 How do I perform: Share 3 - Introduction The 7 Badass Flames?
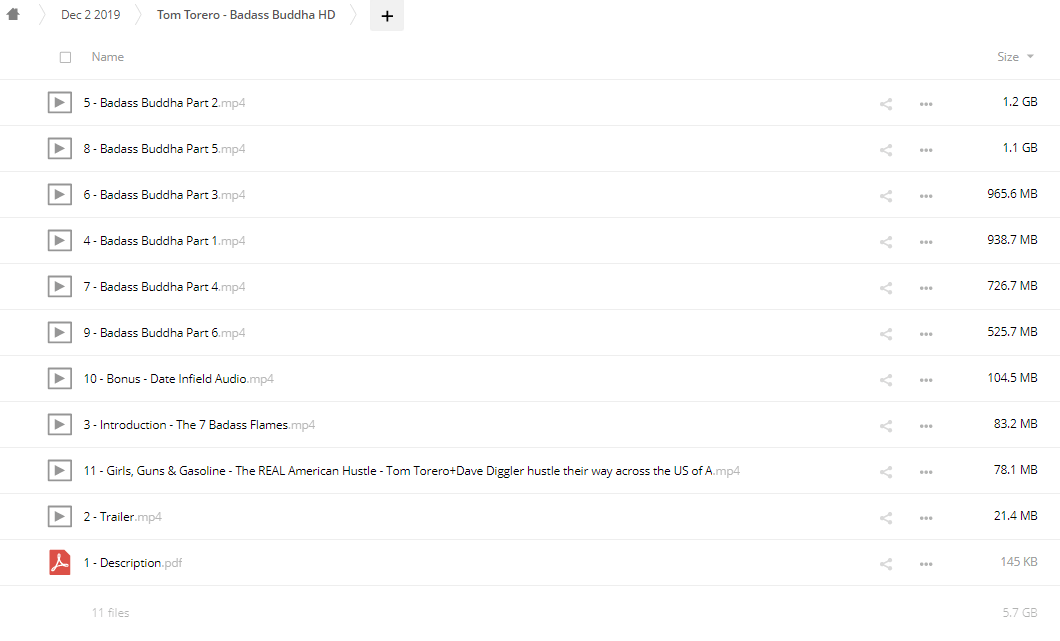click(886, 426)
